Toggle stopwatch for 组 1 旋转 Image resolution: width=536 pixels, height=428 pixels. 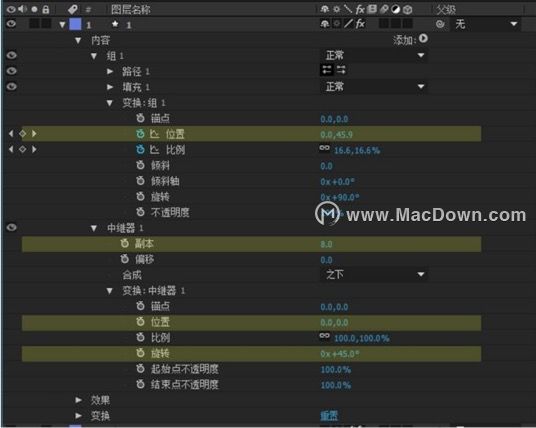click(x=140, y=196)
